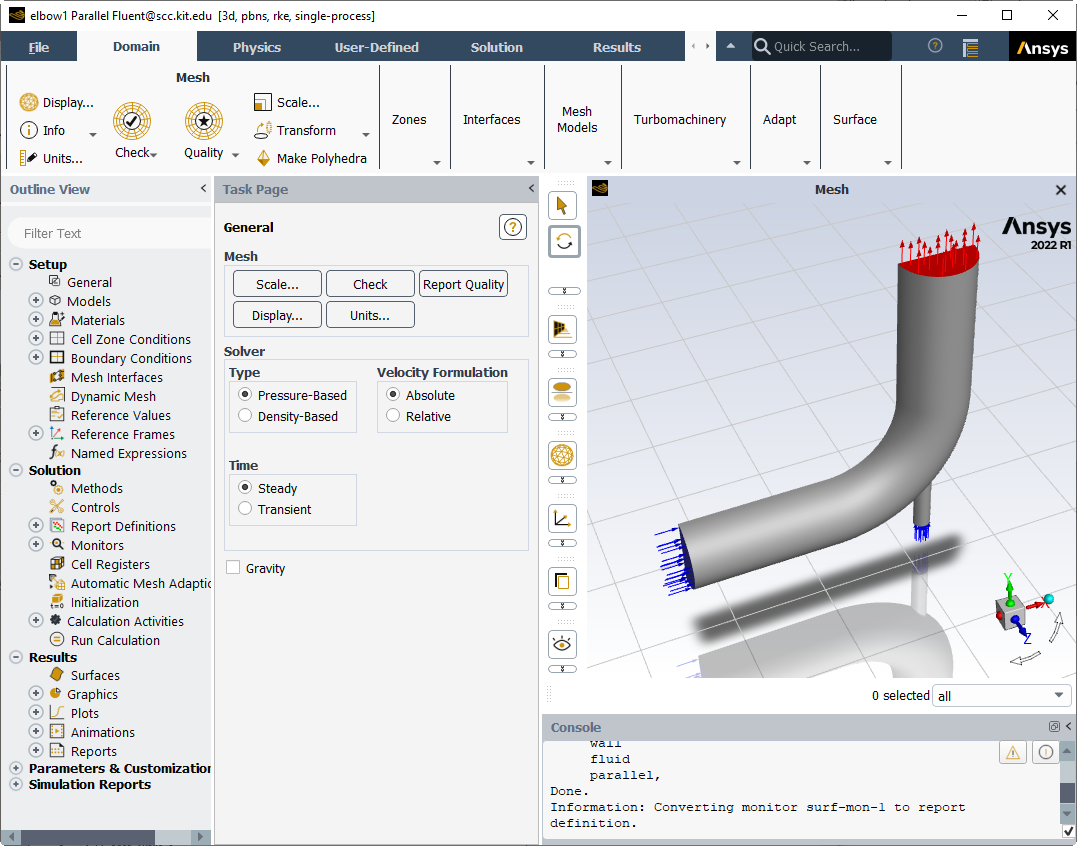The image size is (1077, 846).
Task: Enable the Gravity checkbox
Action: coord(233,568)
